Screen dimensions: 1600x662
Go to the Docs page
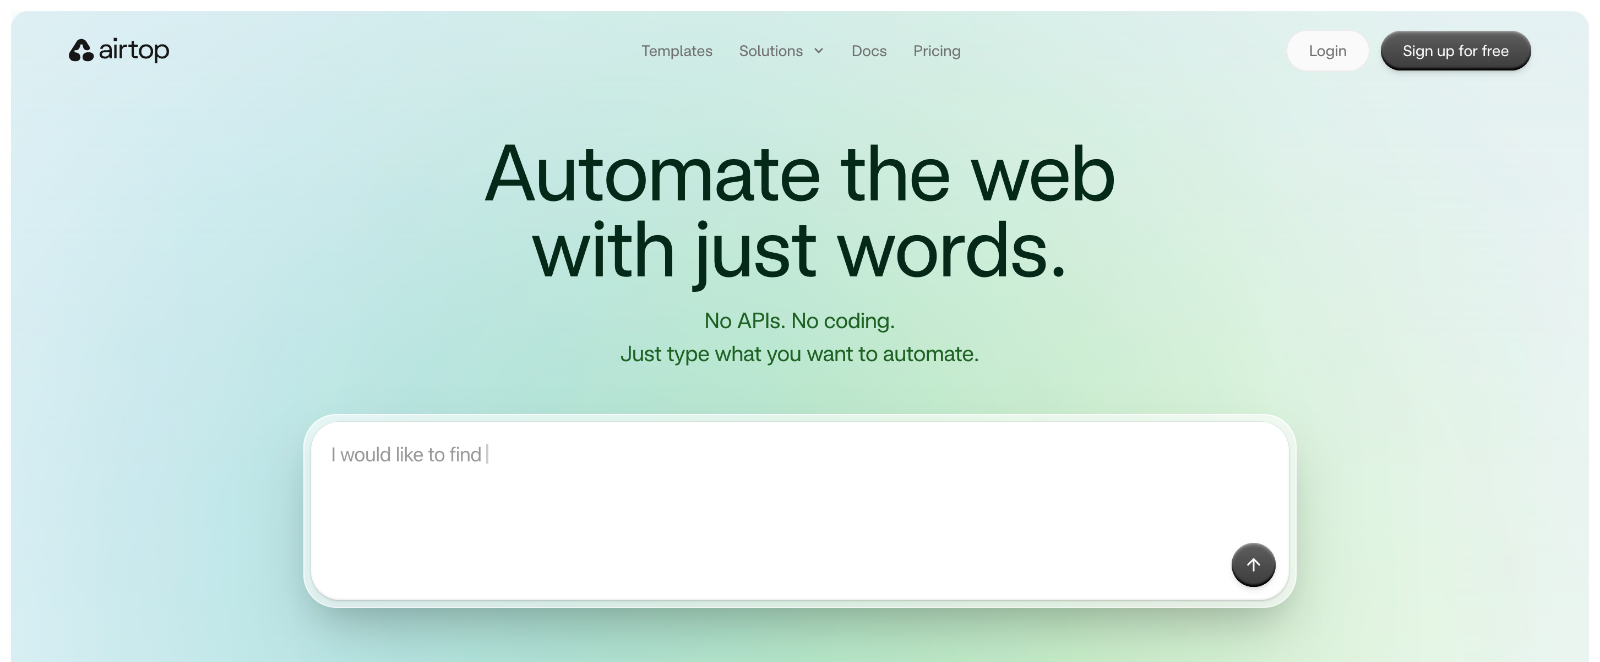tap(869, 51)
